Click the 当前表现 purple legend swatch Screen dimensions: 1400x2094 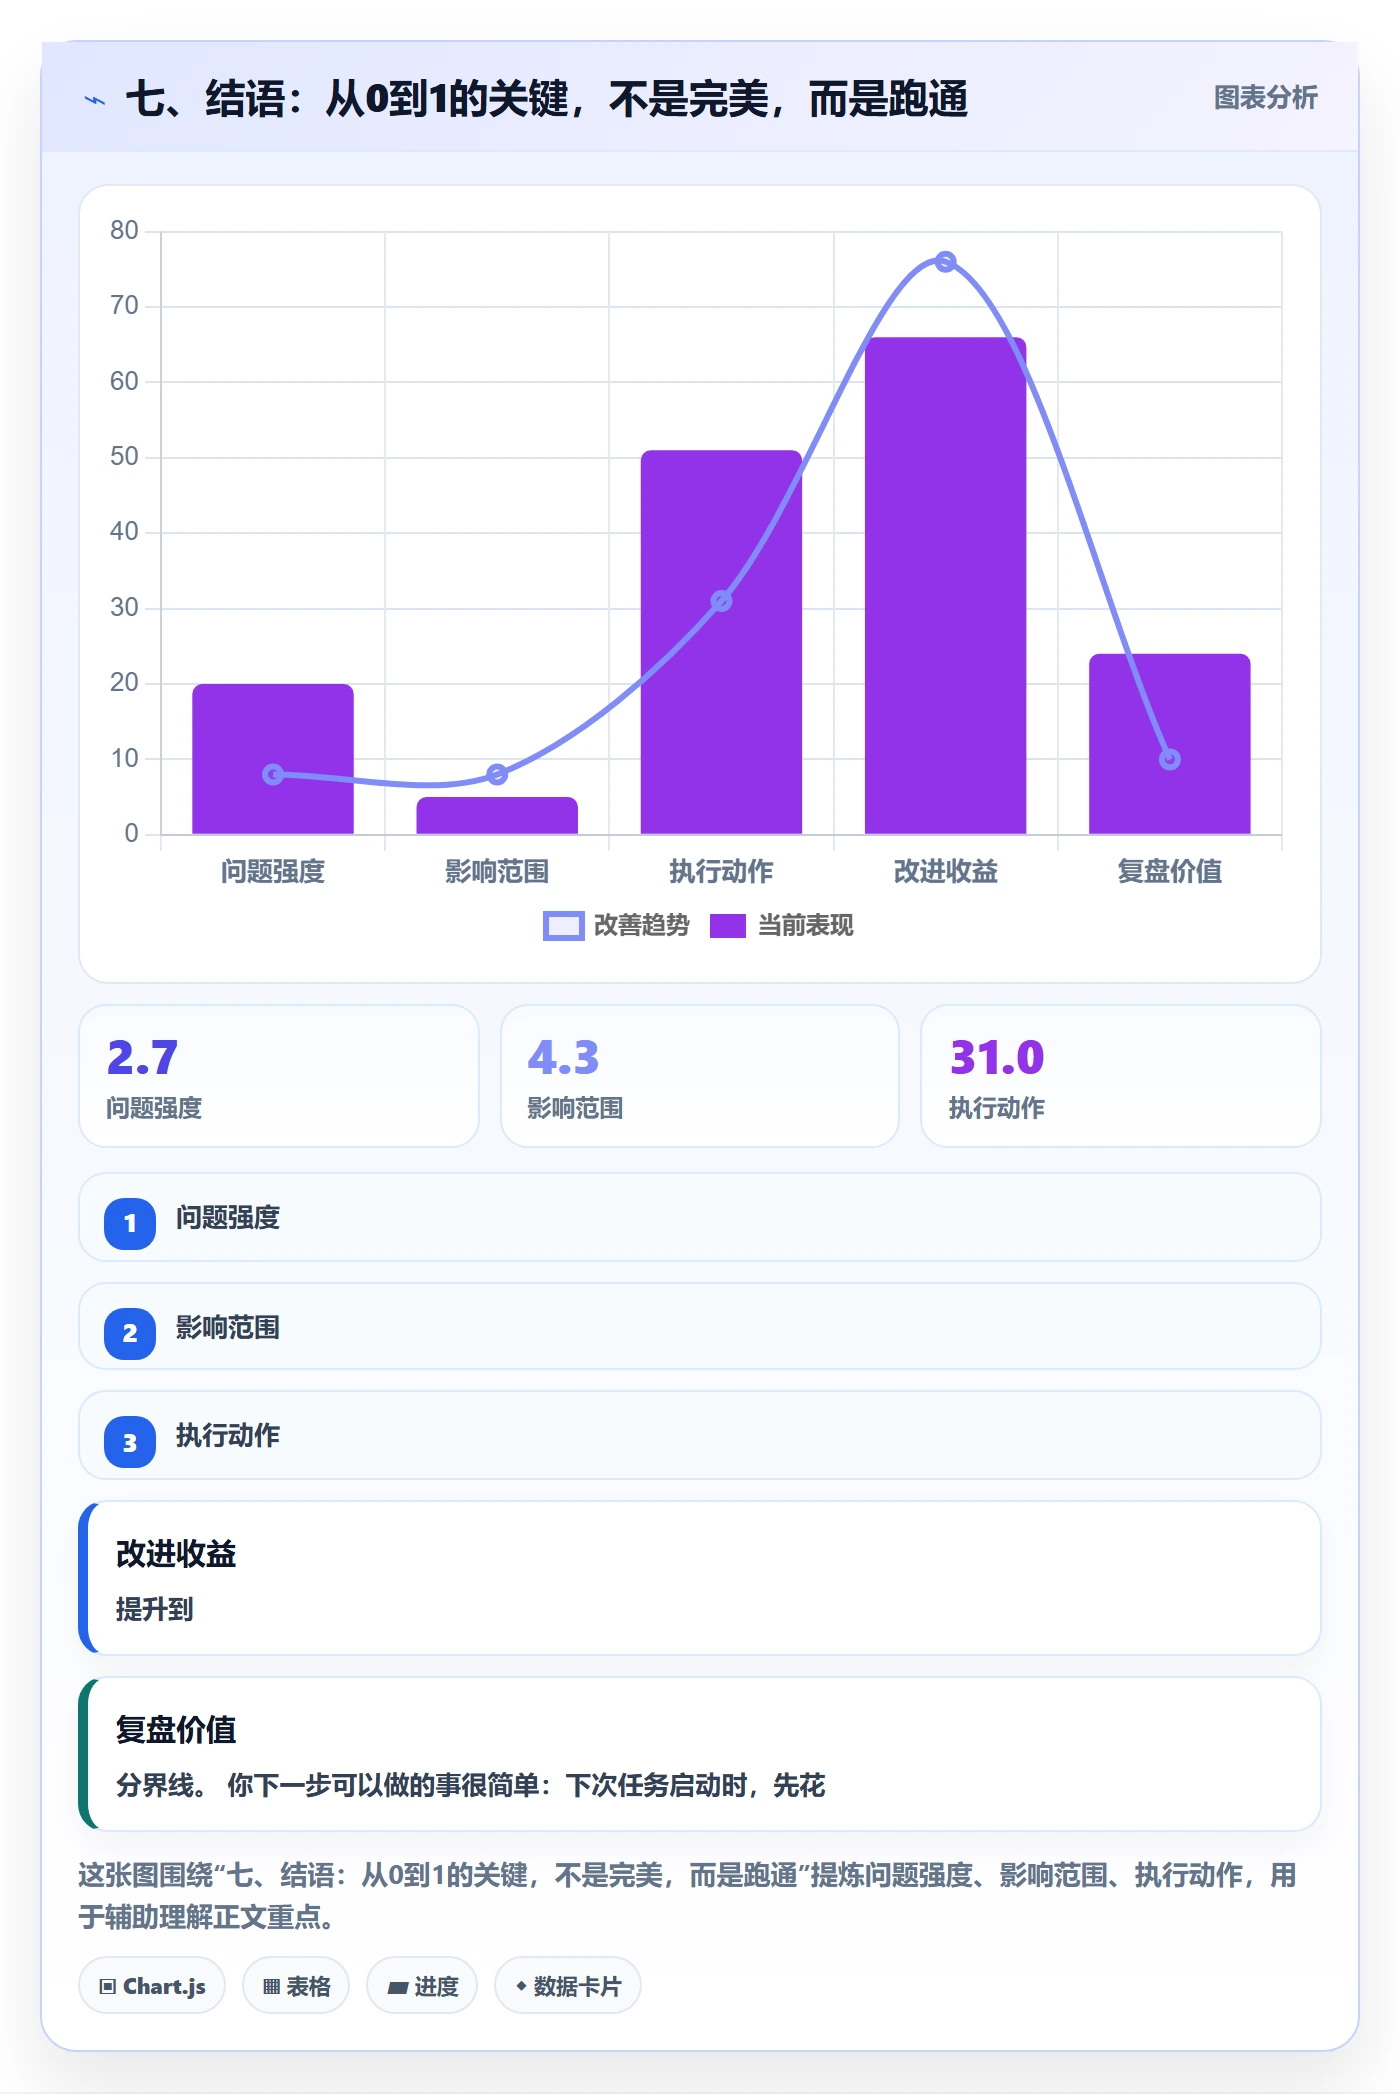pos(728,926)
